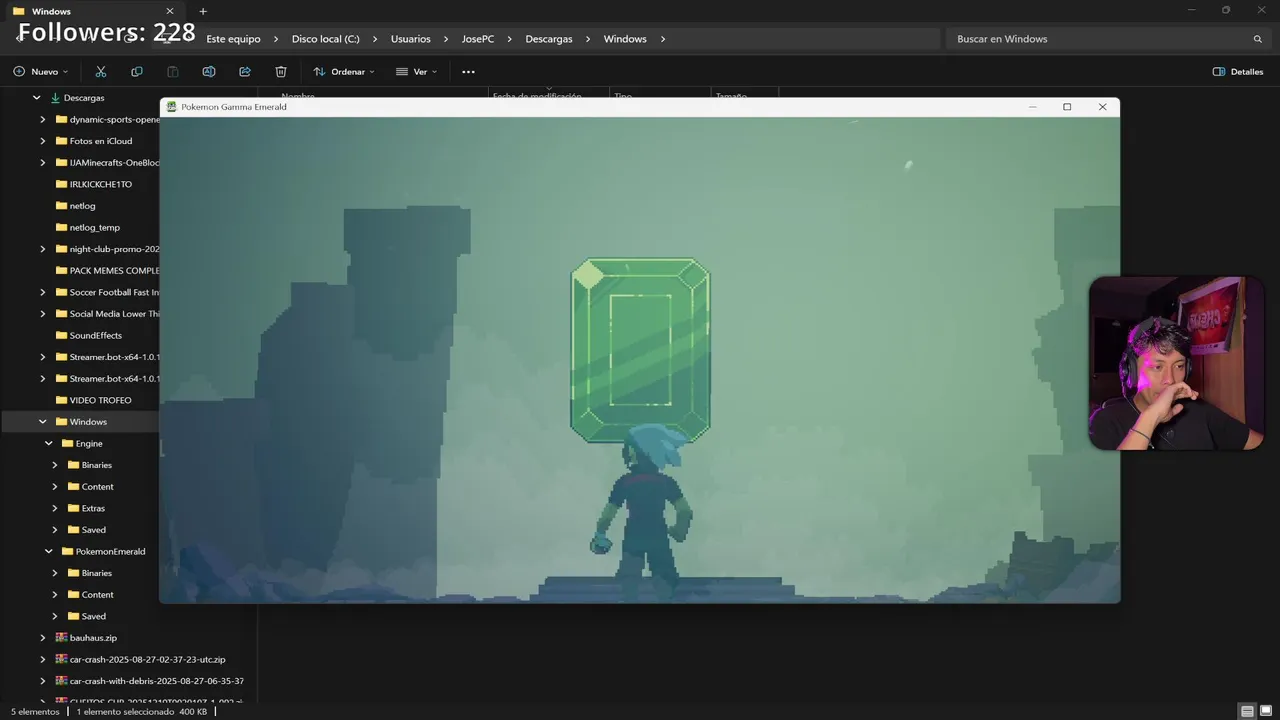Click breadcrumb chevron after Disco local (C:)
1280x720 pixels.
(x=376, y=39)
